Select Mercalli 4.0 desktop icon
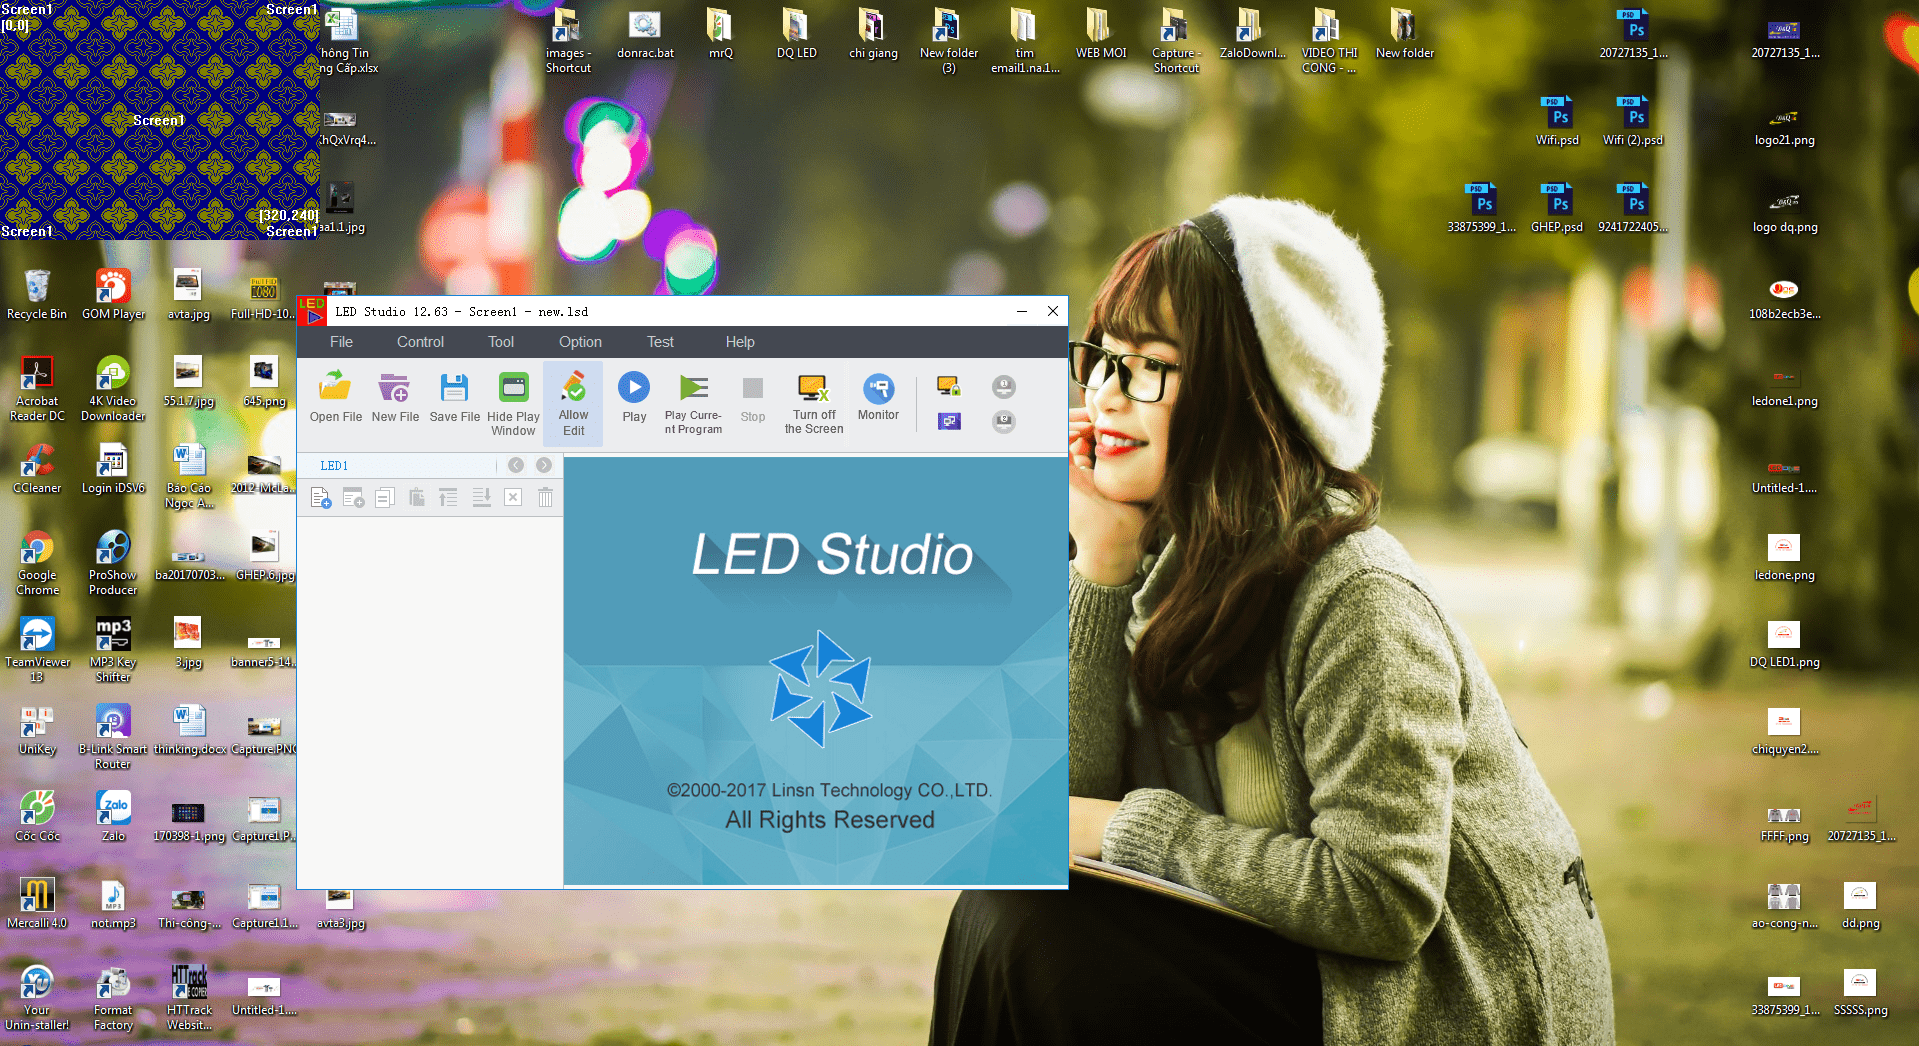This screenshot has width=1919, height=1046. pyautogui.click(x=37, y=904)
